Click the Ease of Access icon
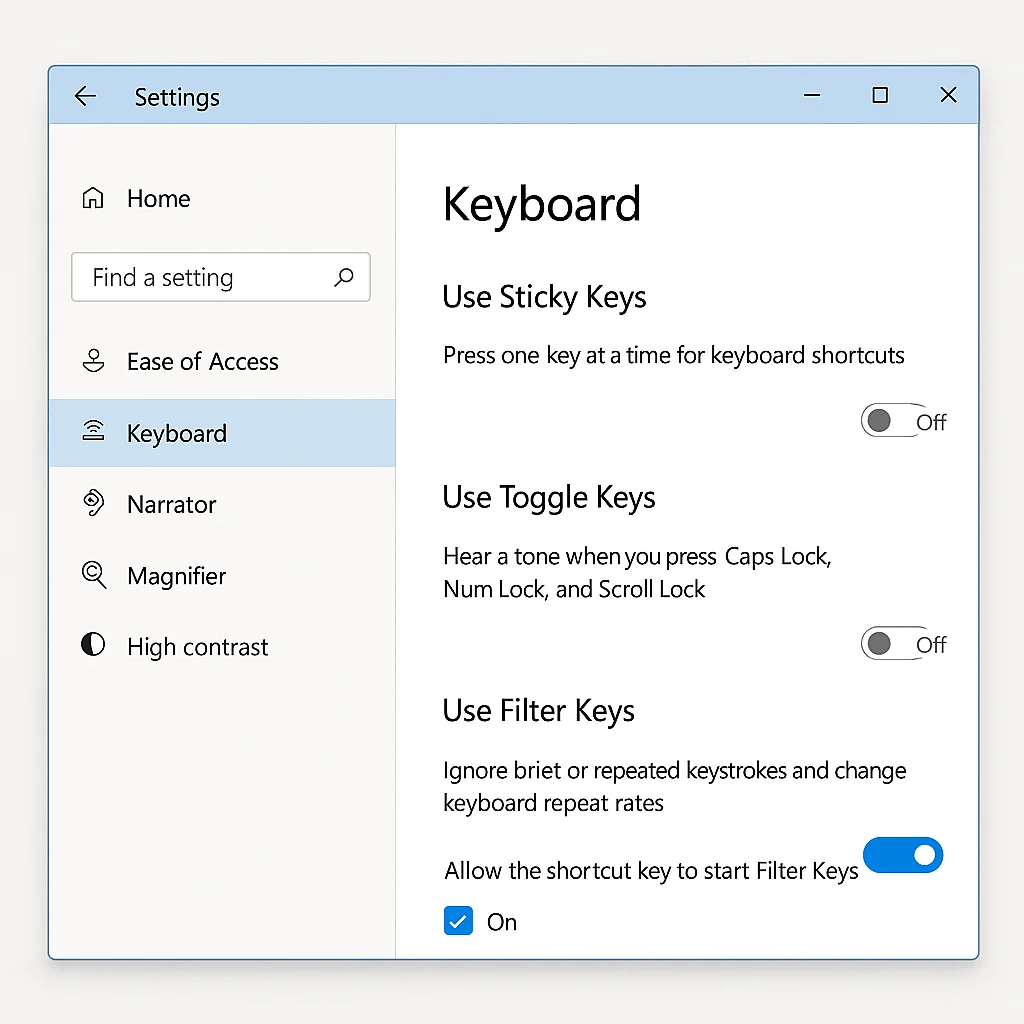 [x=93, y=361]
